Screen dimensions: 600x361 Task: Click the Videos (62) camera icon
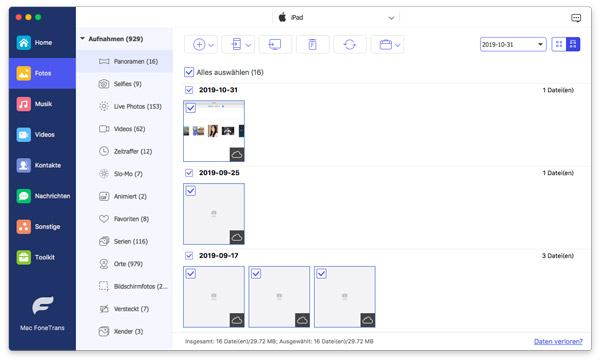[x=104, y=129]
